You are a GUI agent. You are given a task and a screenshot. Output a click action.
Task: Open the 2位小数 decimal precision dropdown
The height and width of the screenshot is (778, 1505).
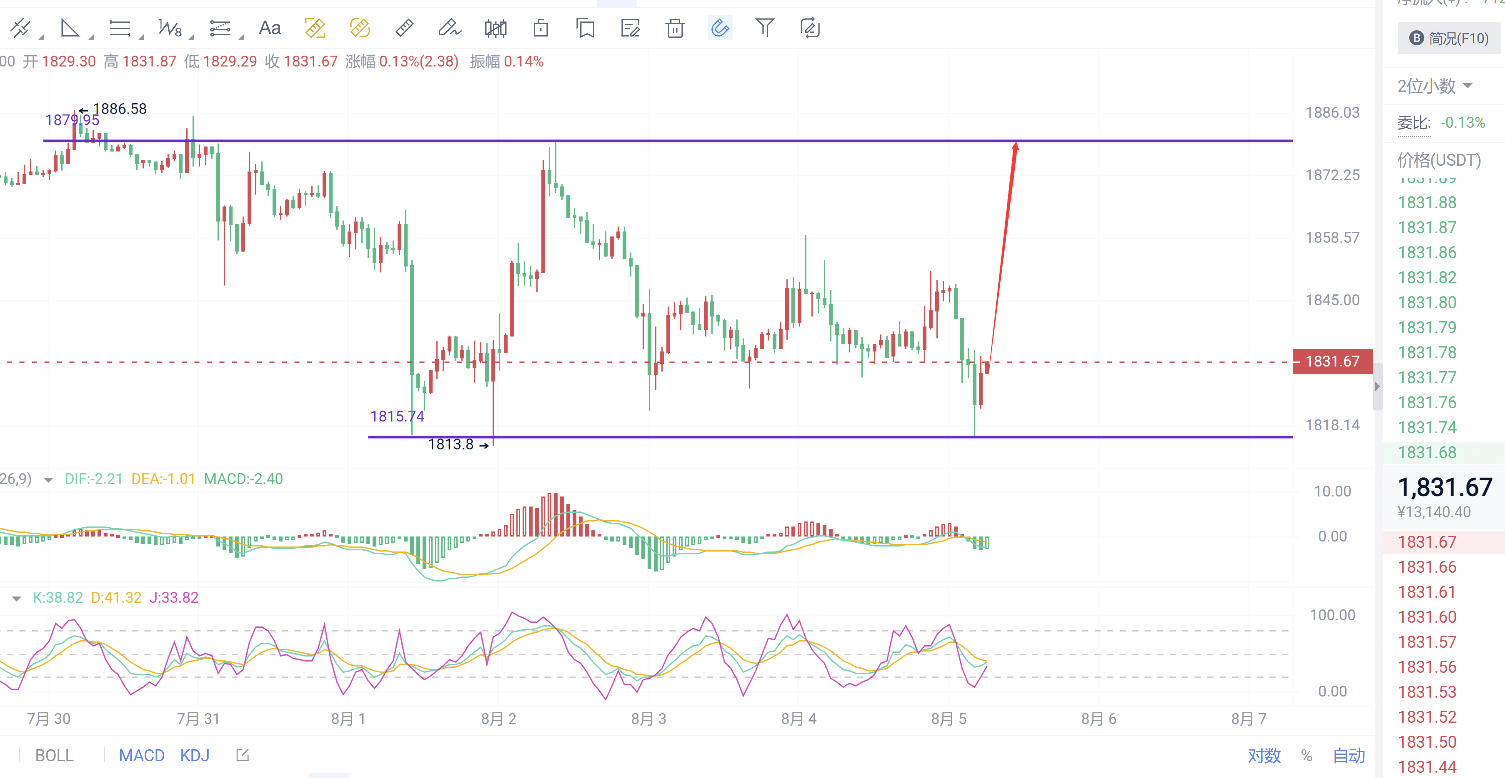pos(1427,86)
